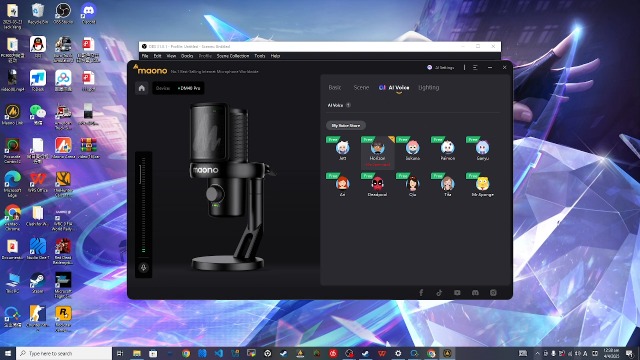Switch to the Basic tab

click(x=335, y=87)
